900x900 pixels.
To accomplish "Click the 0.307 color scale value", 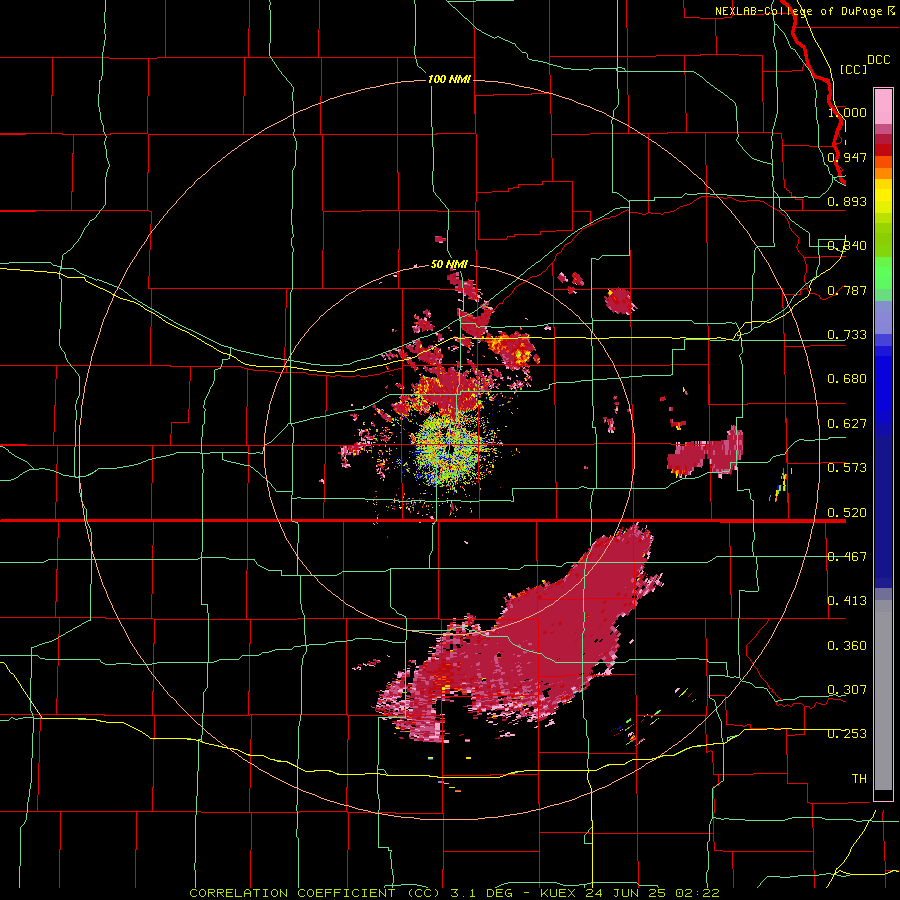I will pos(847,690).
